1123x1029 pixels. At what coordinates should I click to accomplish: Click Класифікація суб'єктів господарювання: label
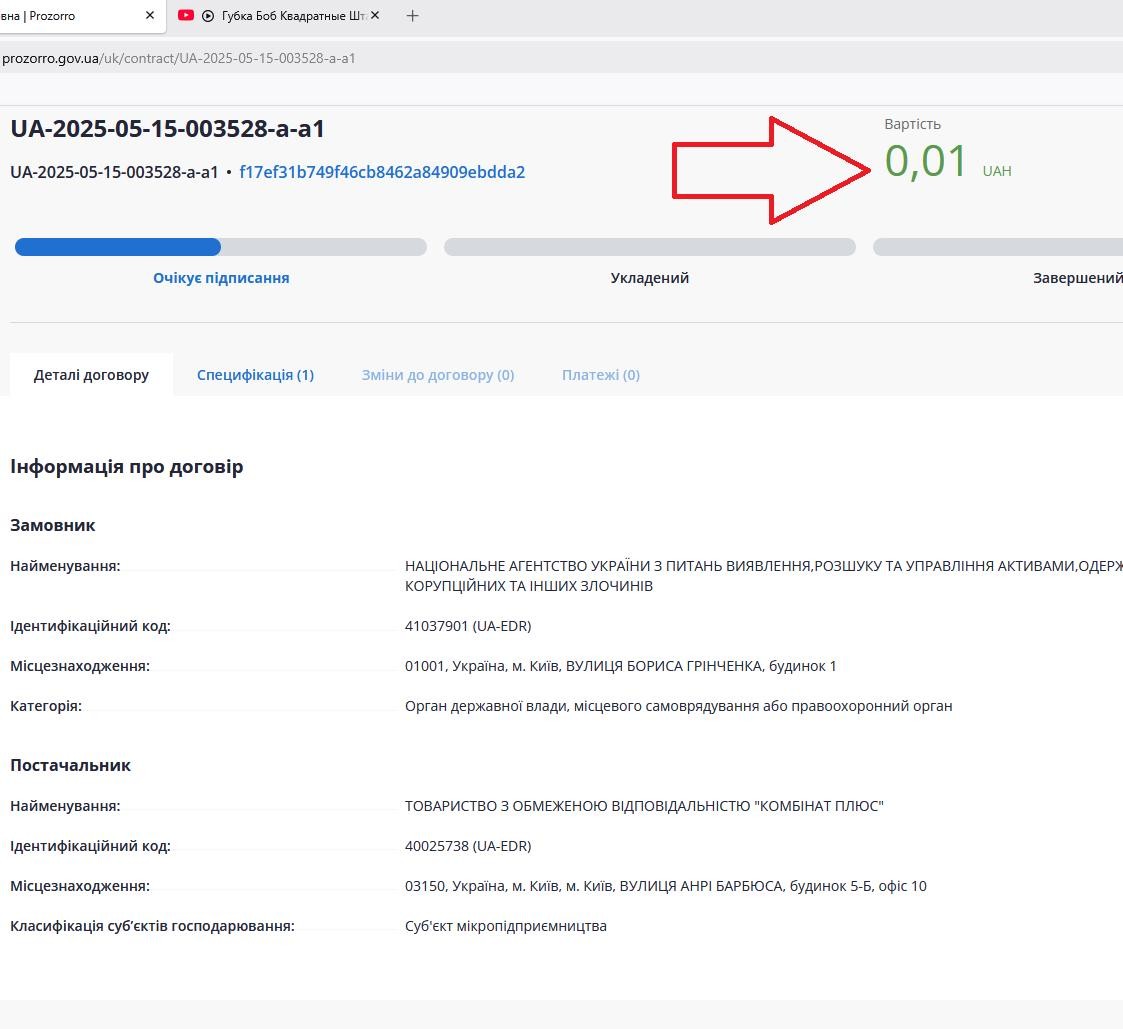pyautogui.click(x=153, y=926)
